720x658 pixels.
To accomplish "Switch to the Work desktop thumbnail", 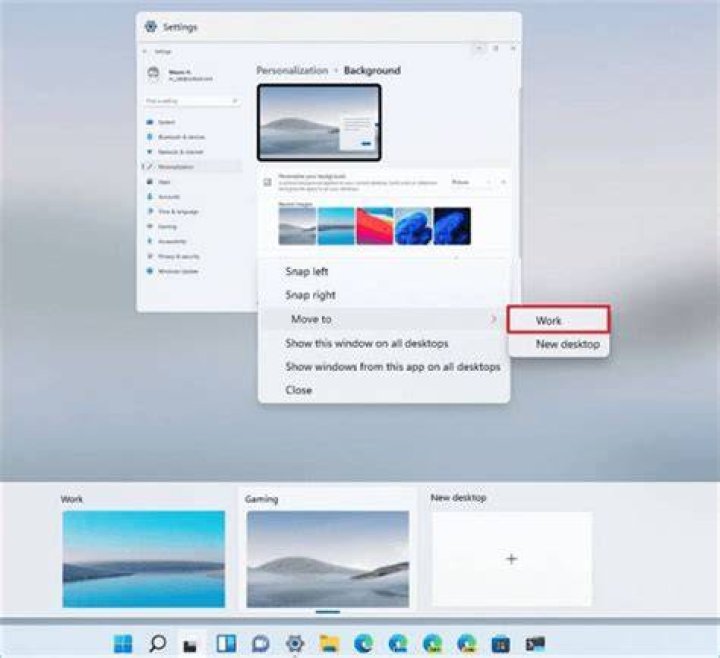I will tap(144, 559).
